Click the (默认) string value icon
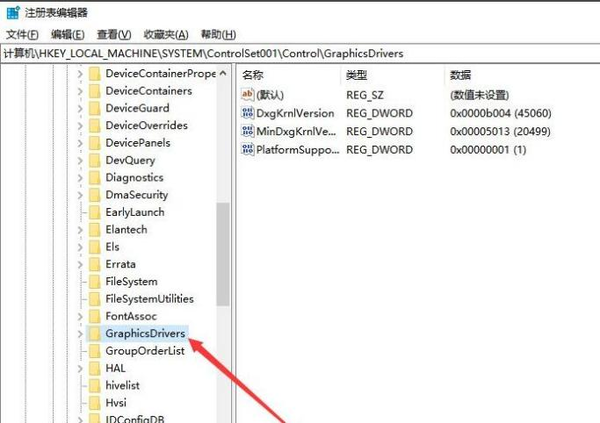Screen dimensions: 600x423 point(248,95)
